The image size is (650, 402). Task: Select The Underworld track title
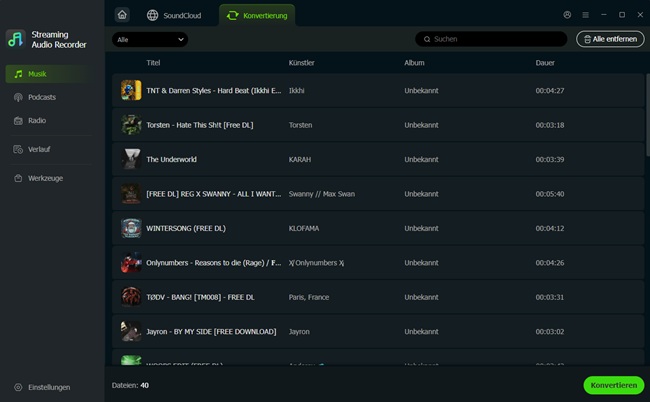(171, 159)
